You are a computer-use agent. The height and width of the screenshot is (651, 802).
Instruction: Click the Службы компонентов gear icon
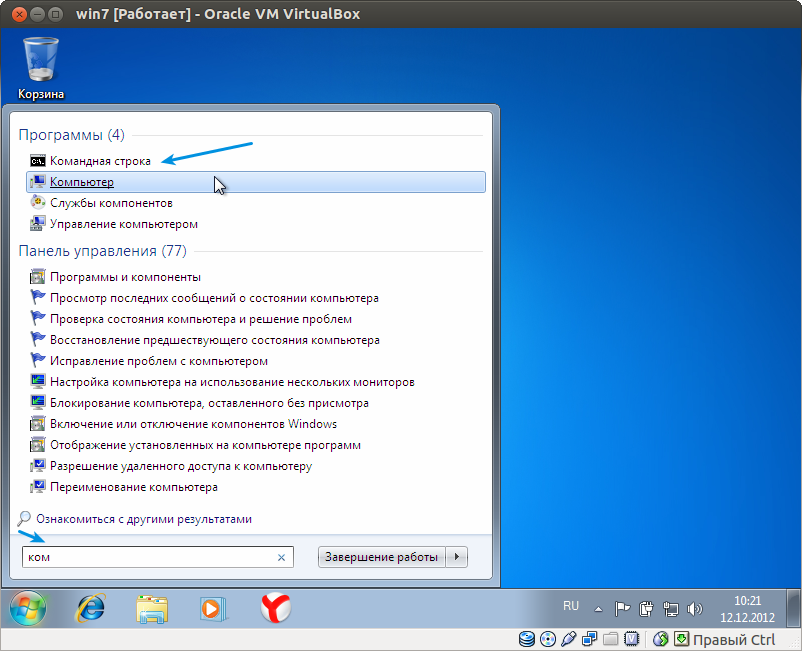click(37, 203)
